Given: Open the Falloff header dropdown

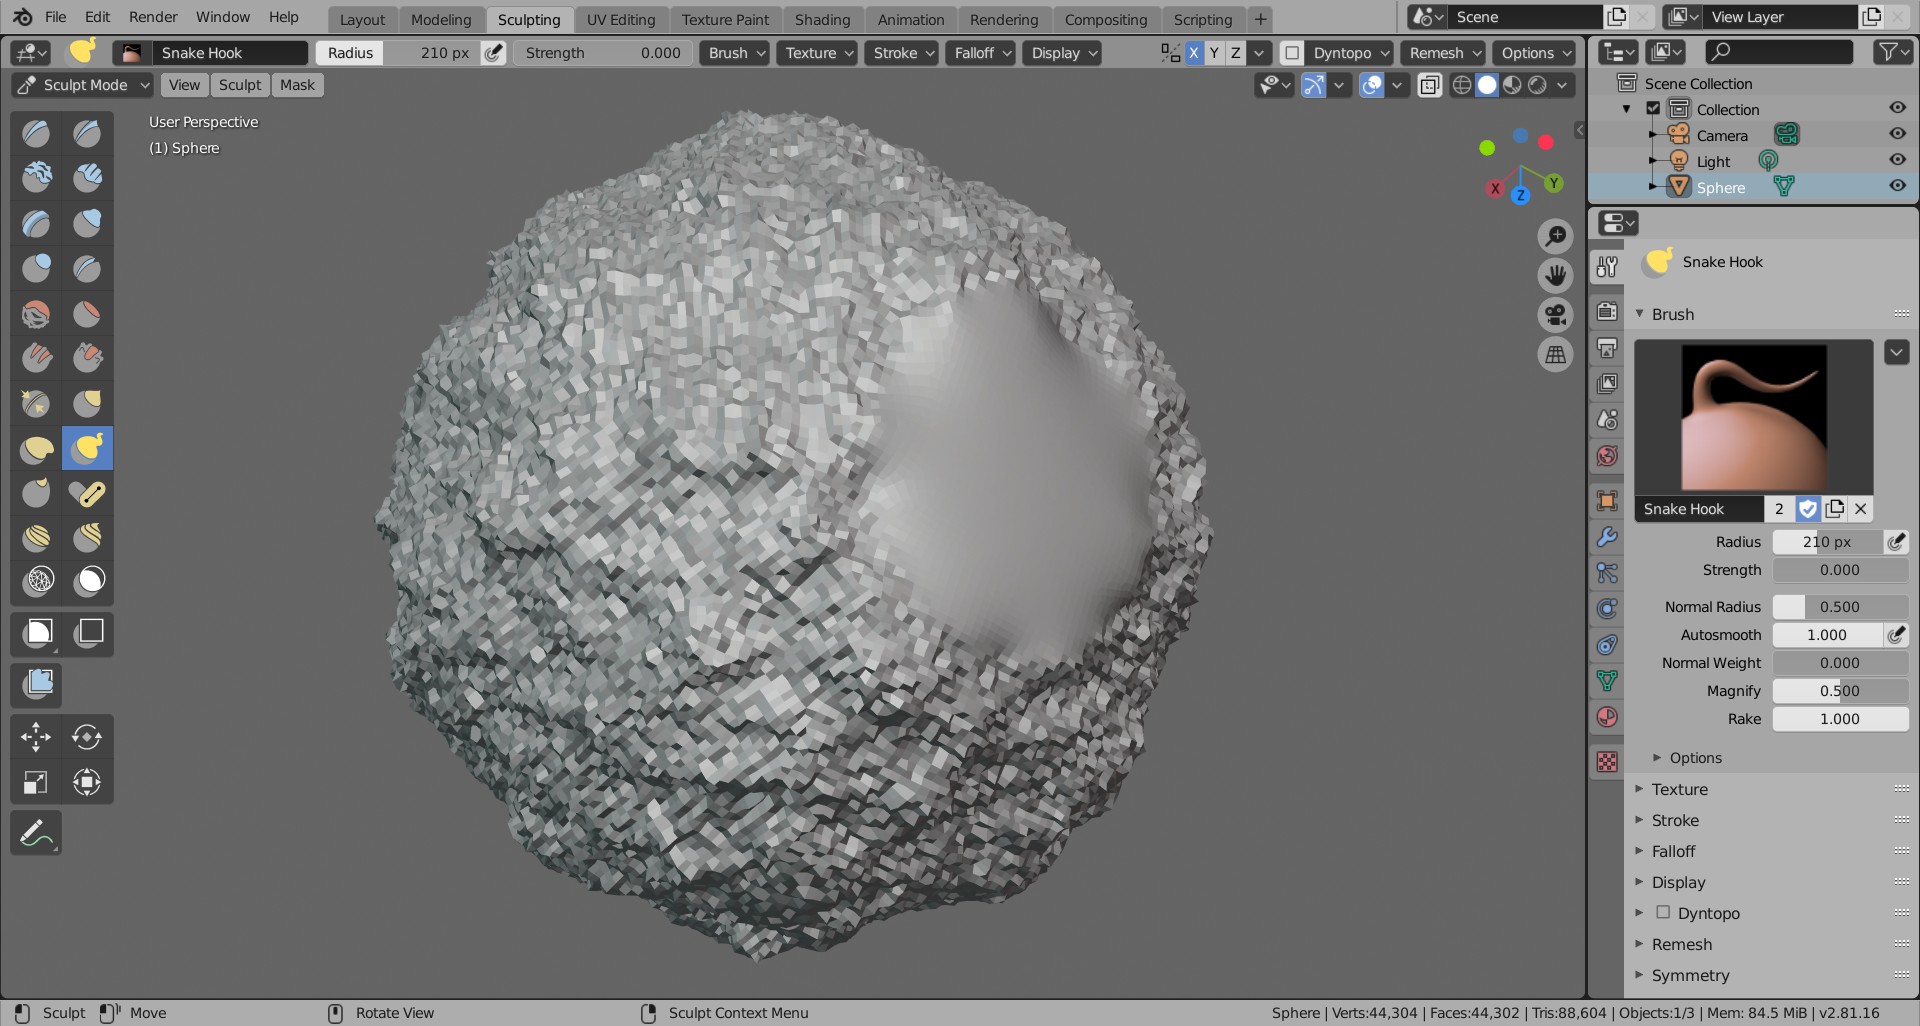Looking at the screenshot, I should [980, 53].
